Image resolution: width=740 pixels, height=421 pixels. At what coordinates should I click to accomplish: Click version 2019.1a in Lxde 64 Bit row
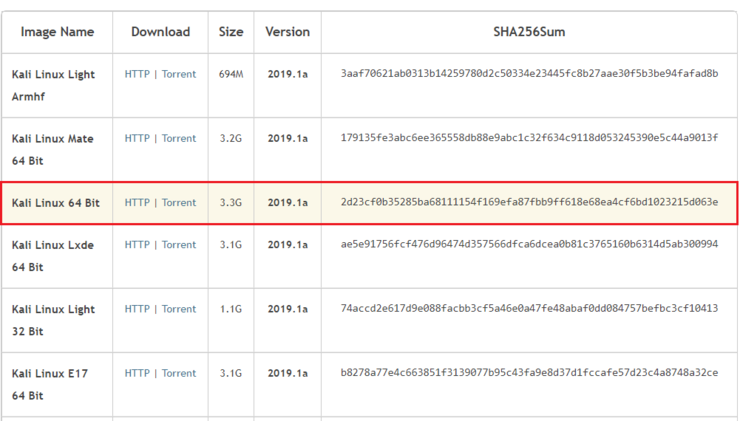pos(287,244)
